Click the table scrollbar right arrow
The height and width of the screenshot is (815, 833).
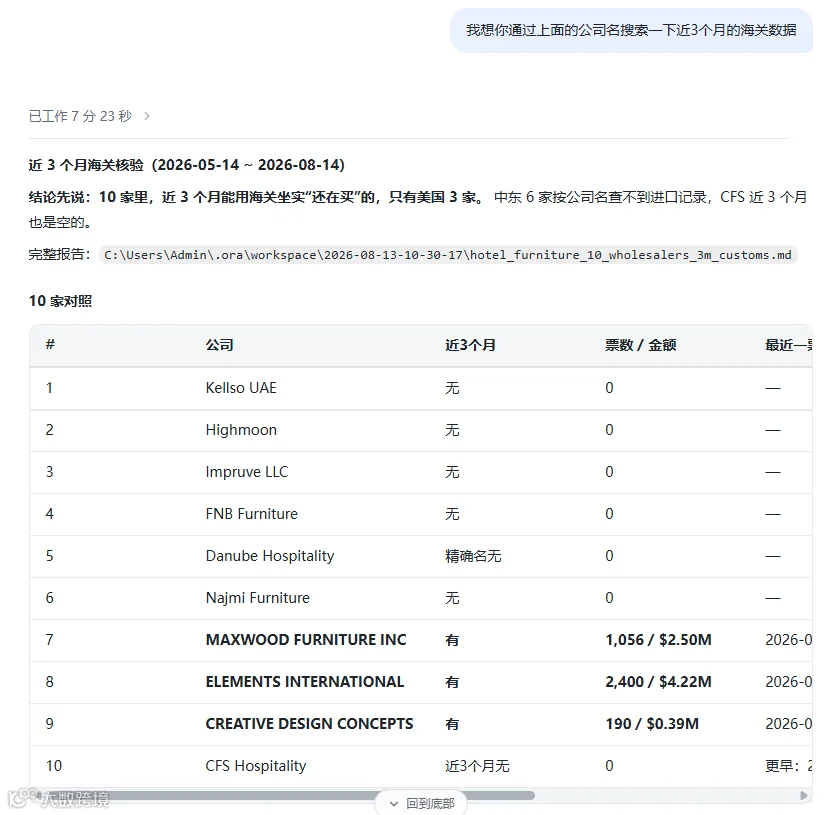804,795
